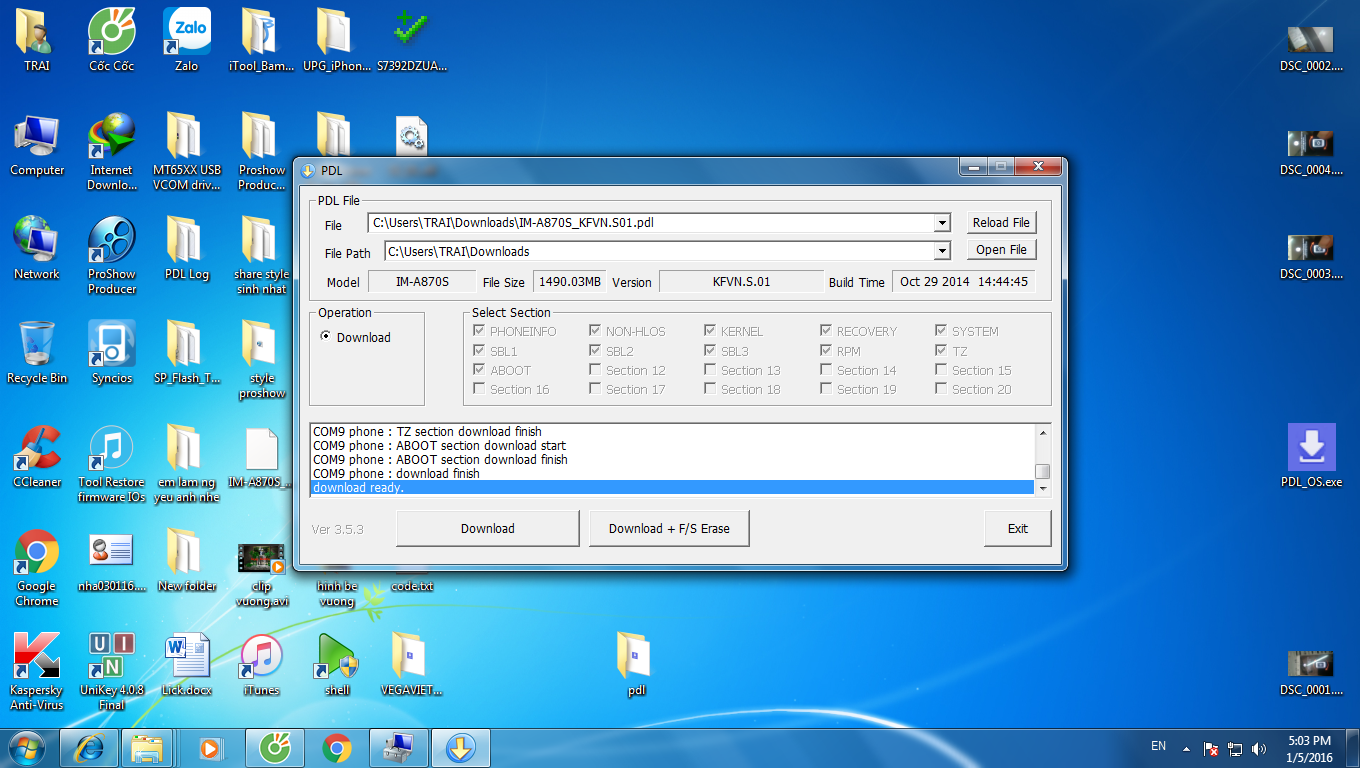Screen dimensions: 1360x768
Task: Toggle the TZ section checkbox
Action: pyautogui.click(x=942, y=351)
